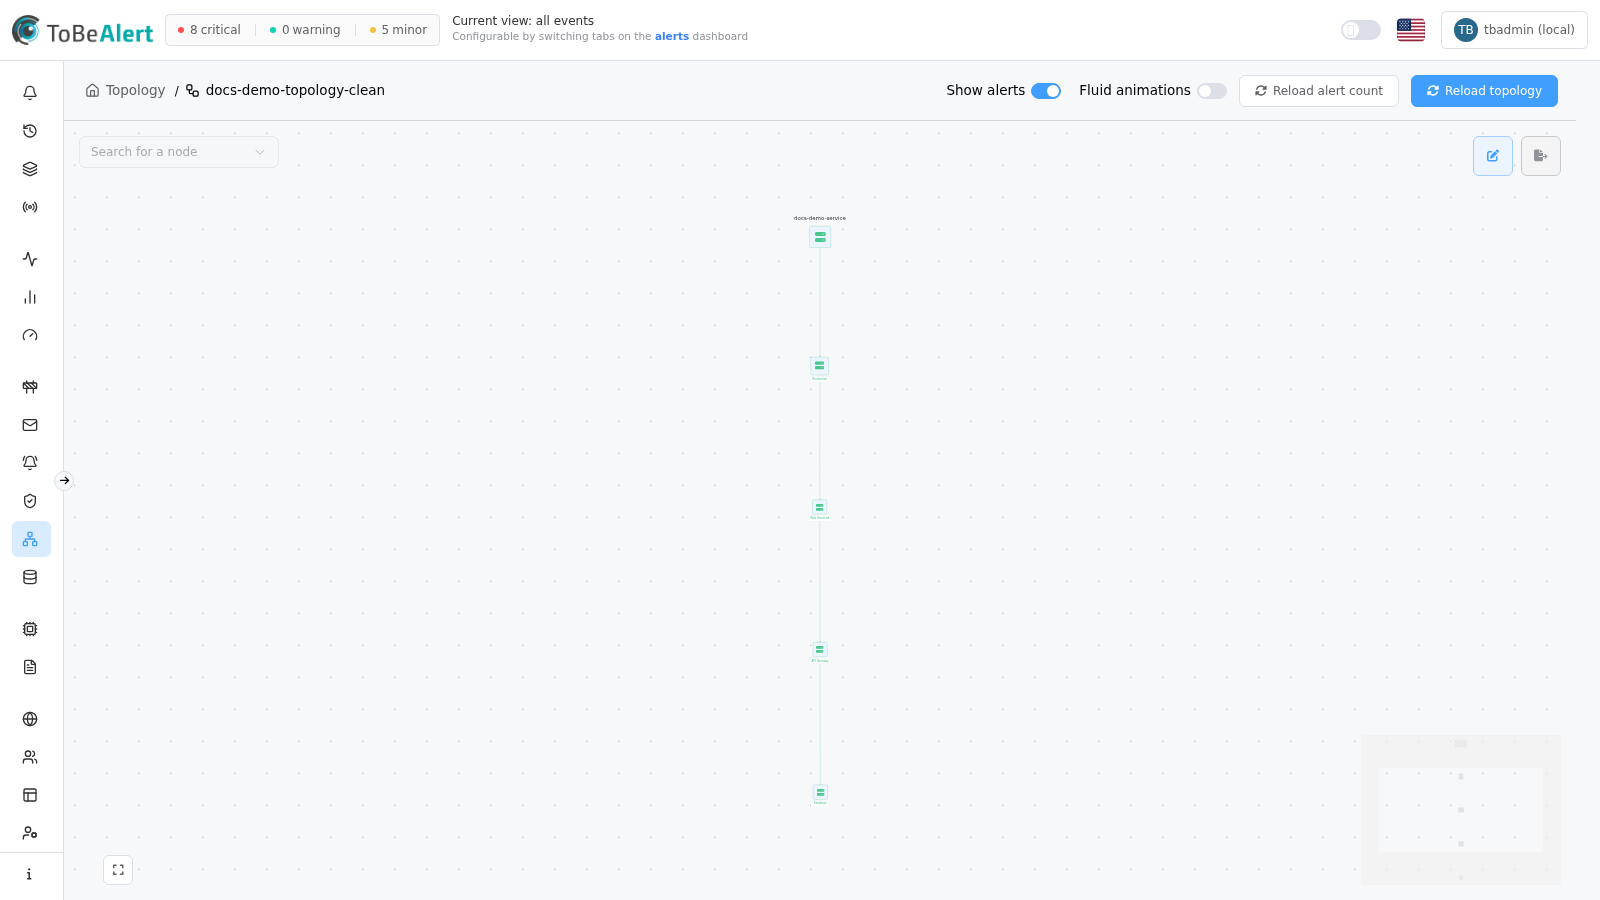The height and width of the screenshot is (900, 1600).
Task: Open the users group sidebar icon
Action: click(30, 757)
